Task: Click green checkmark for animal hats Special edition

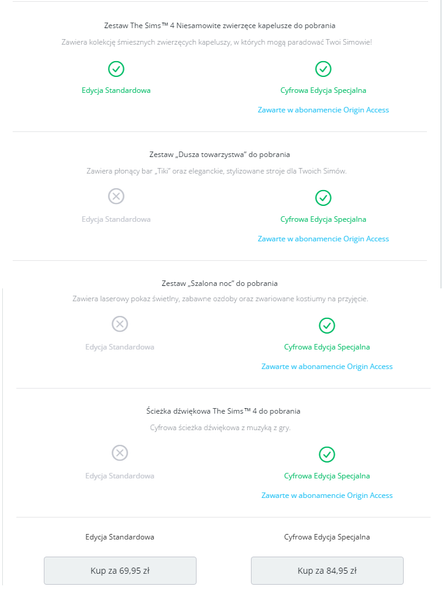Action: point(323,69)
